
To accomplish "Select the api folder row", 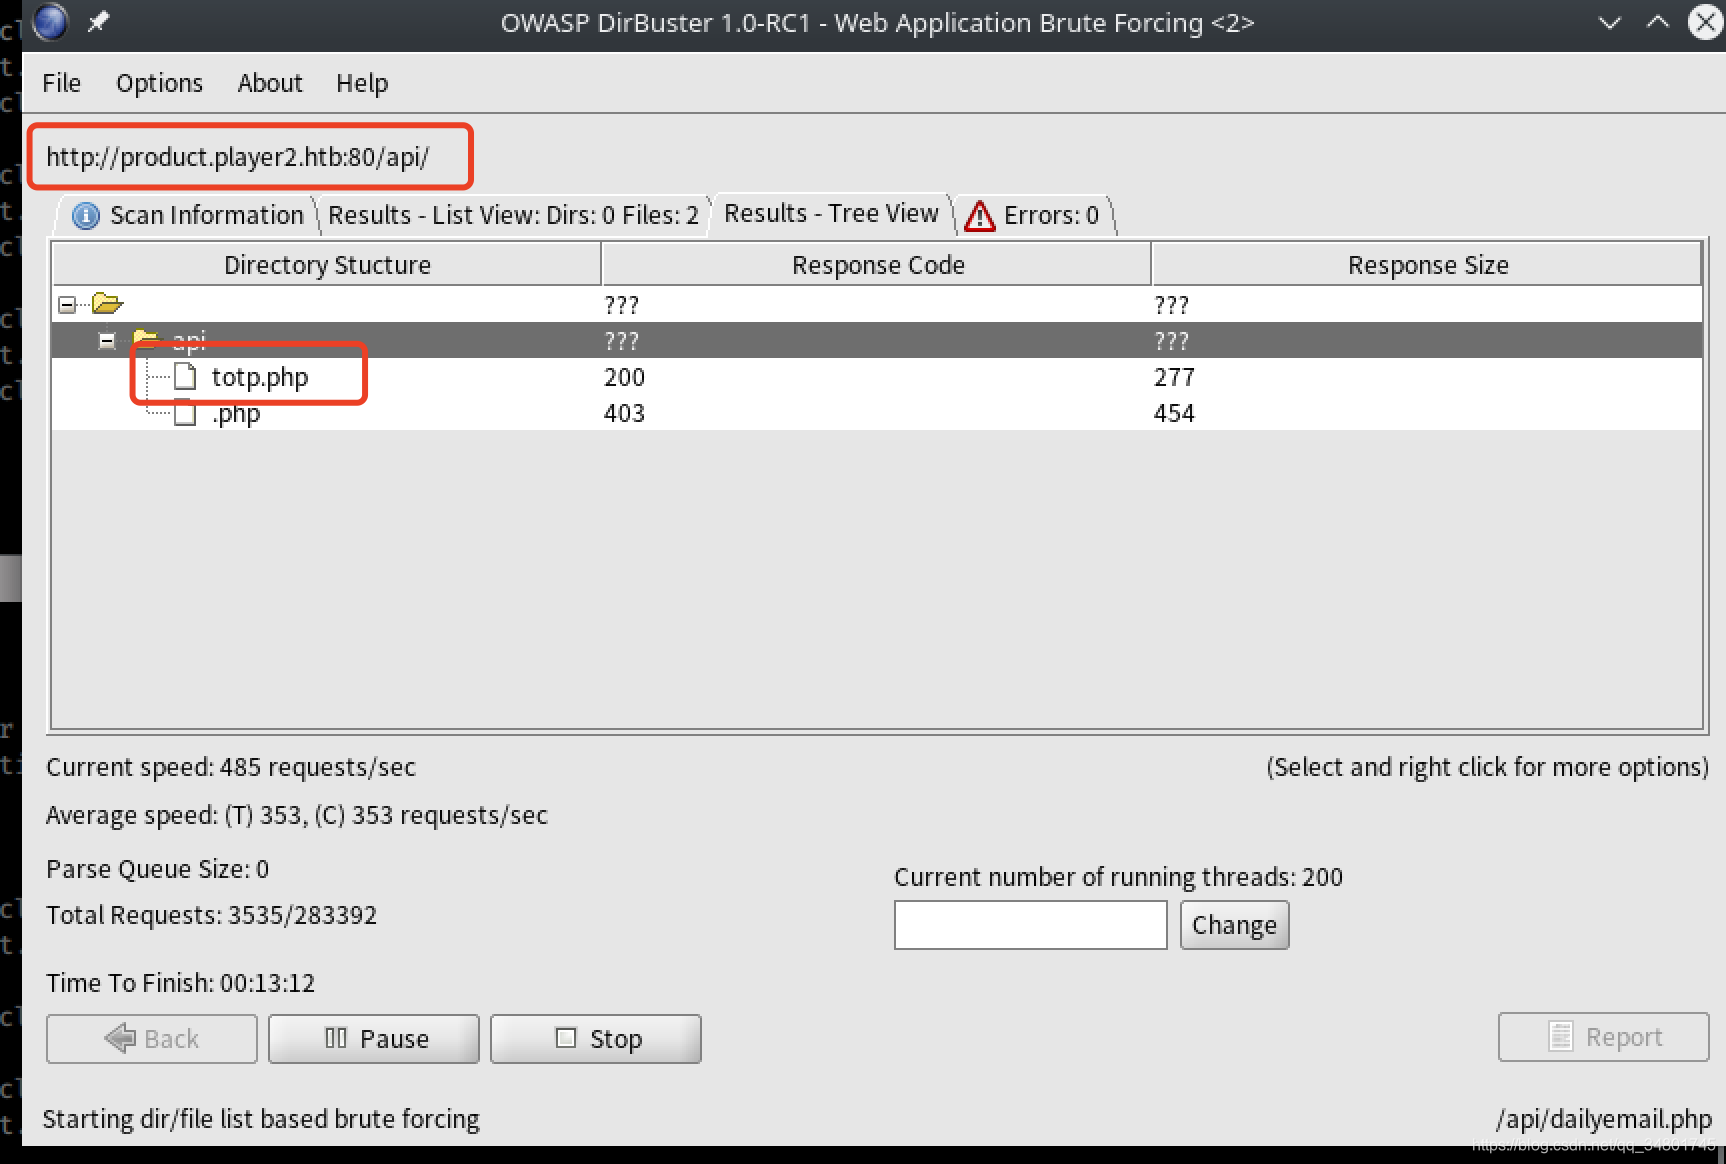I will [877, 340].
